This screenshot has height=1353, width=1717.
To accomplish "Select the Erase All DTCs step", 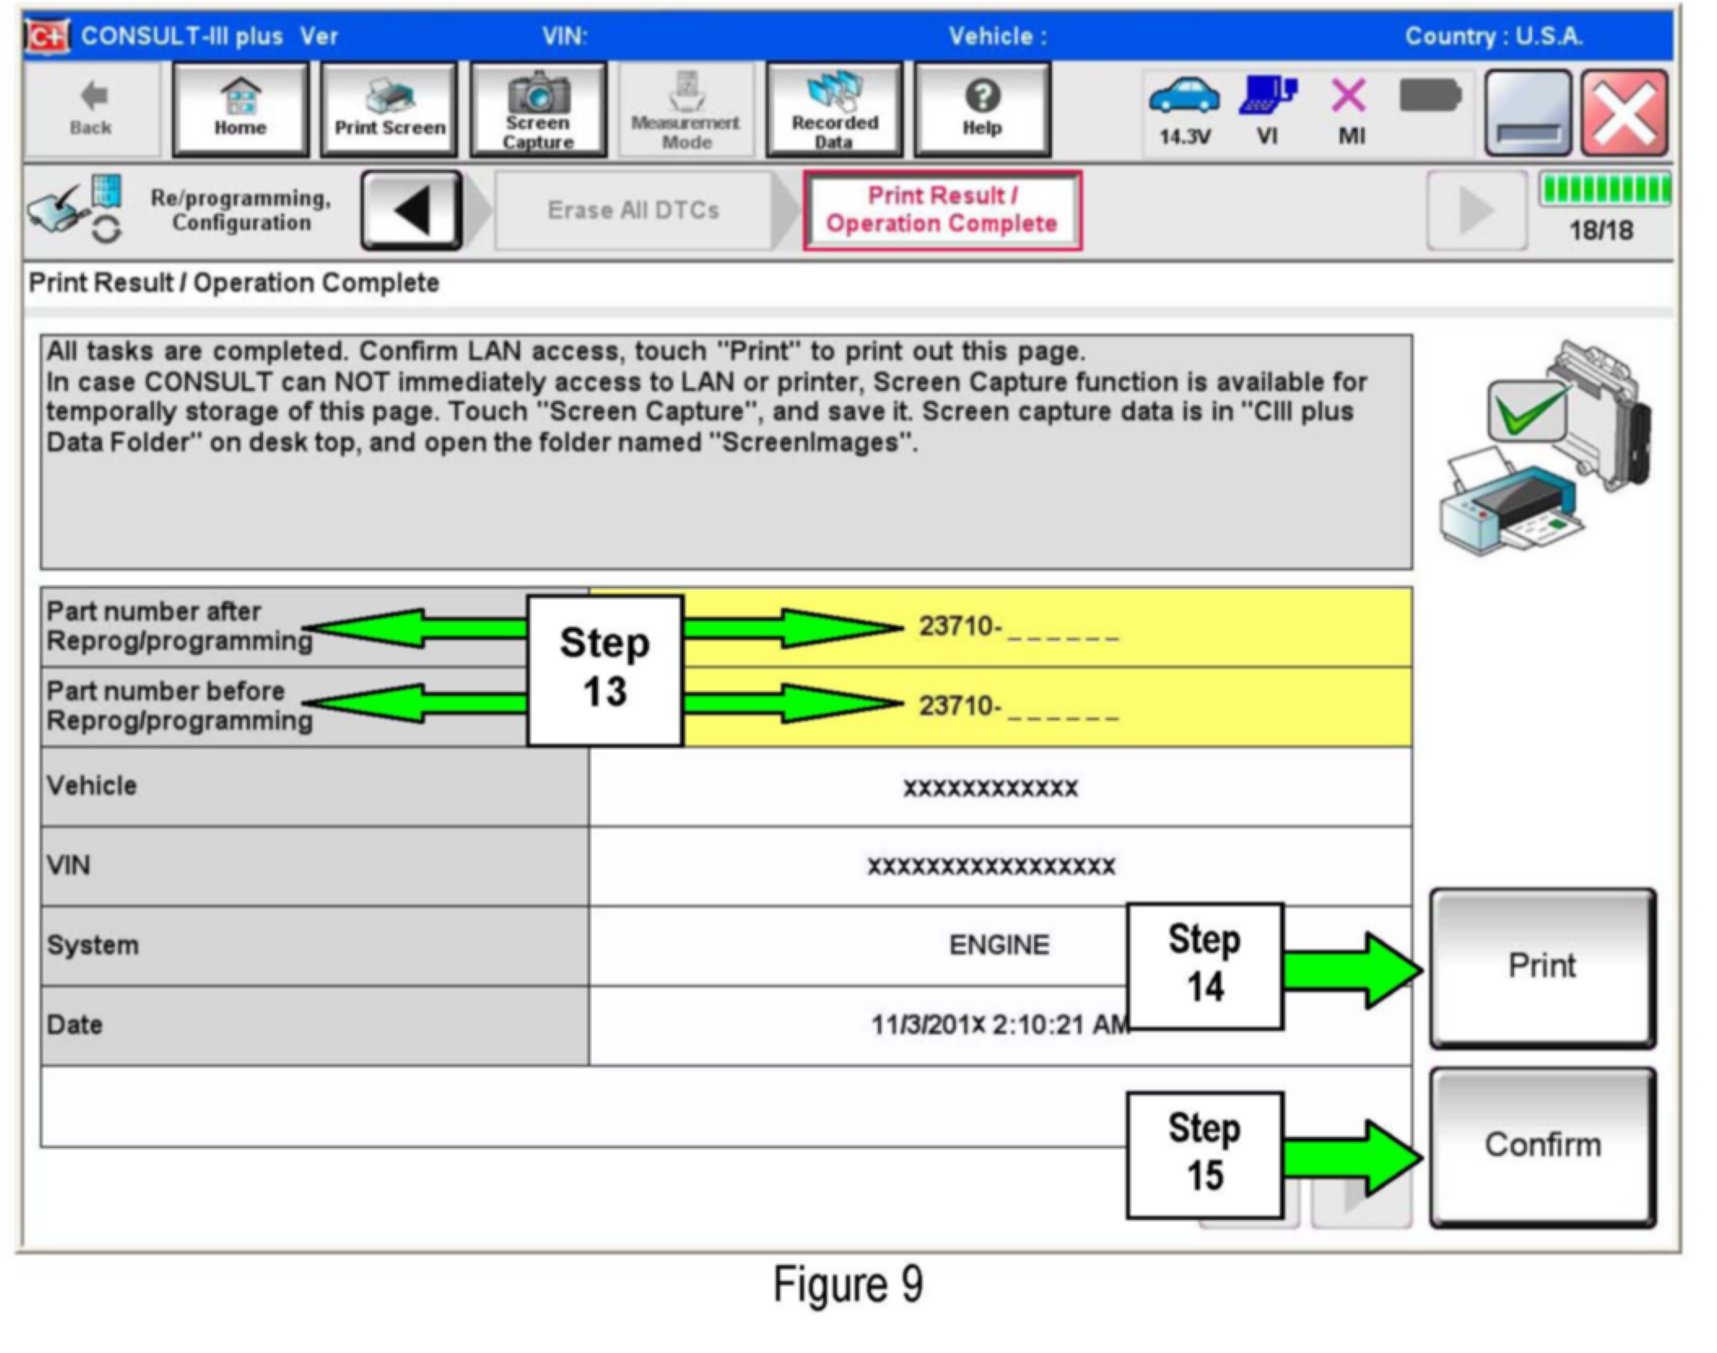I will click(x=633, y=210).
